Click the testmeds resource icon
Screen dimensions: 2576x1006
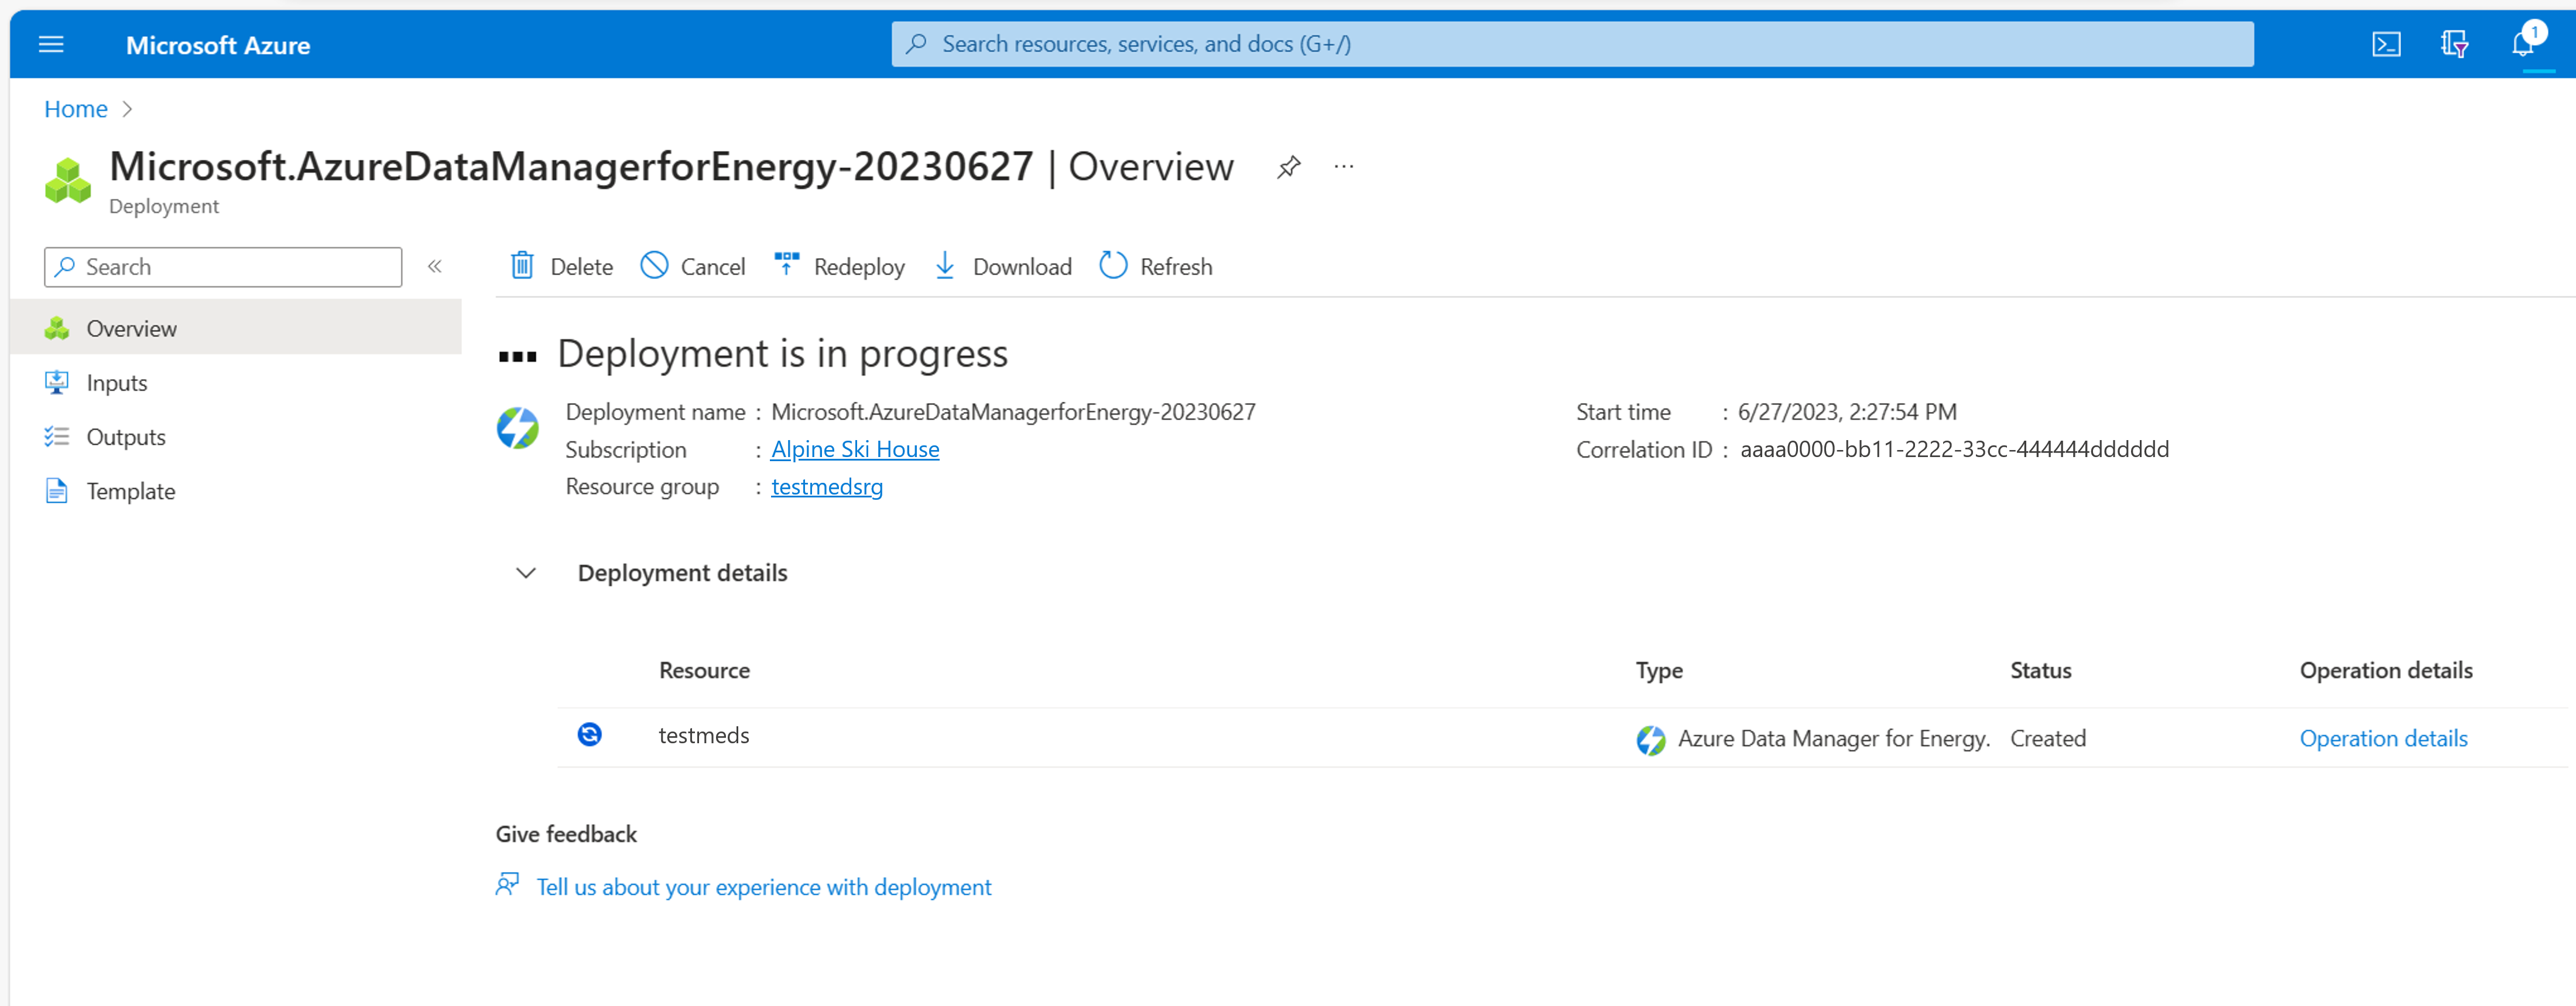tap(591, 735)
